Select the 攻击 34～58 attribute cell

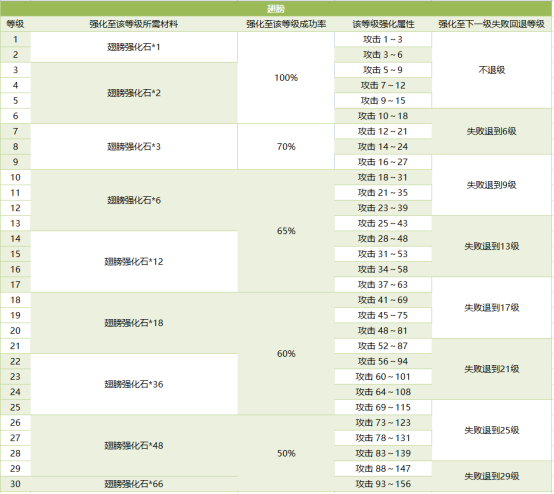coord(383,269)
